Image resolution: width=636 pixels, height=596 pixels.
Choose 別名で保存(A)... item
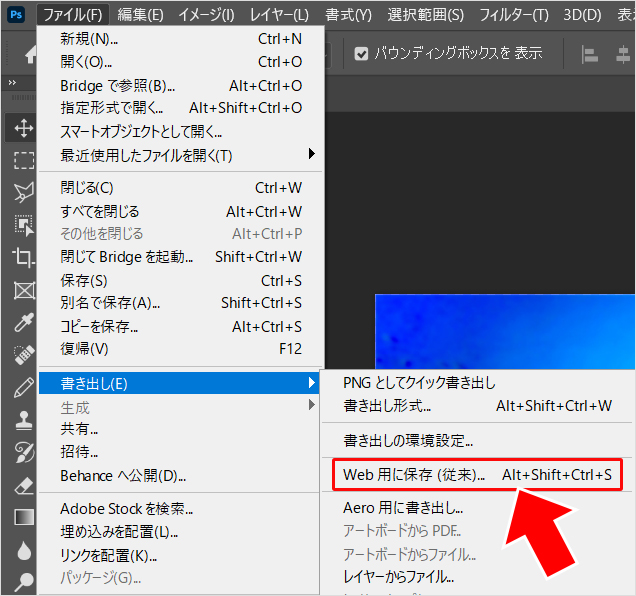(x=181, y=303)
